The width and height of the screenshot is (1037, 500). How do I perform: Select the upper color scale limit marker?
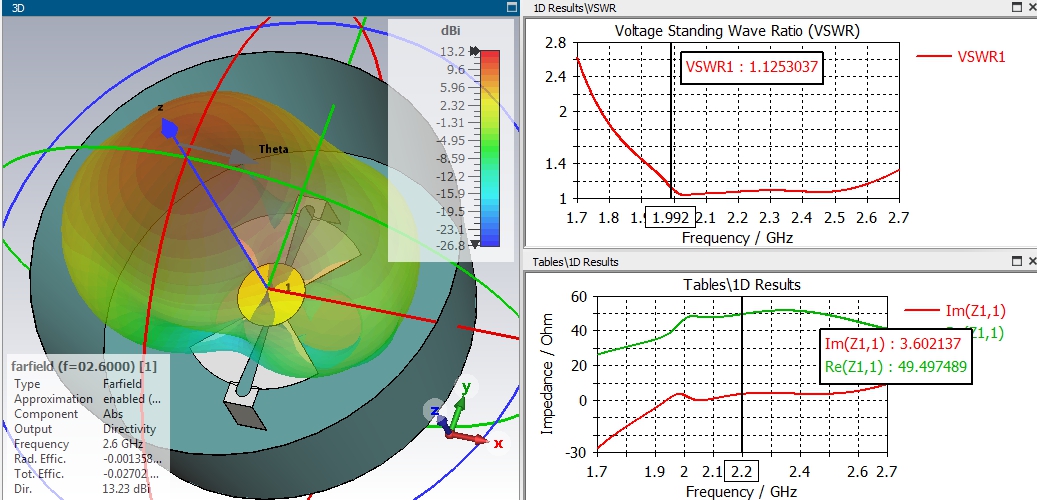[474, 51]
